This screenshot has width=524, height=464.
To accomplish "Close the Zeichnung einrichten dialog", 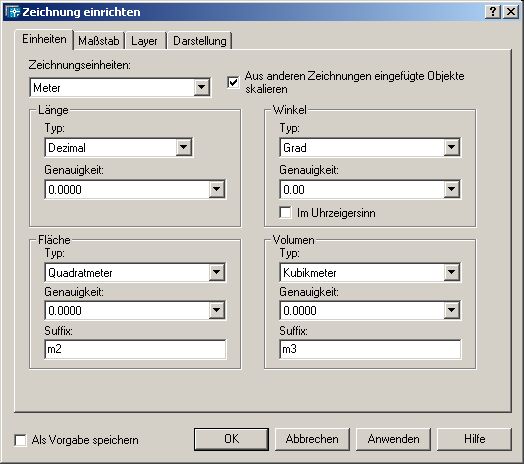I will [x=511, y=12].
